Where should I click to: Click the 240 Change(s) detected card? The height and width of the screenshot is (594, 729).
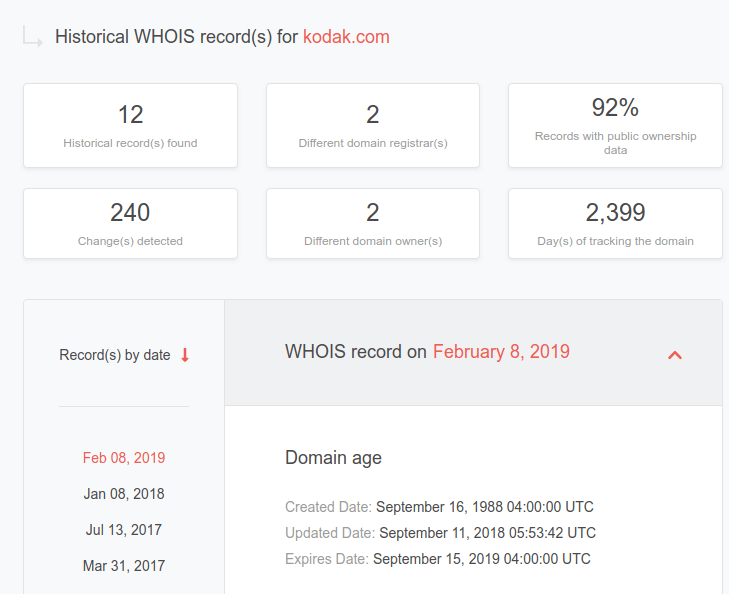(130, 224)
